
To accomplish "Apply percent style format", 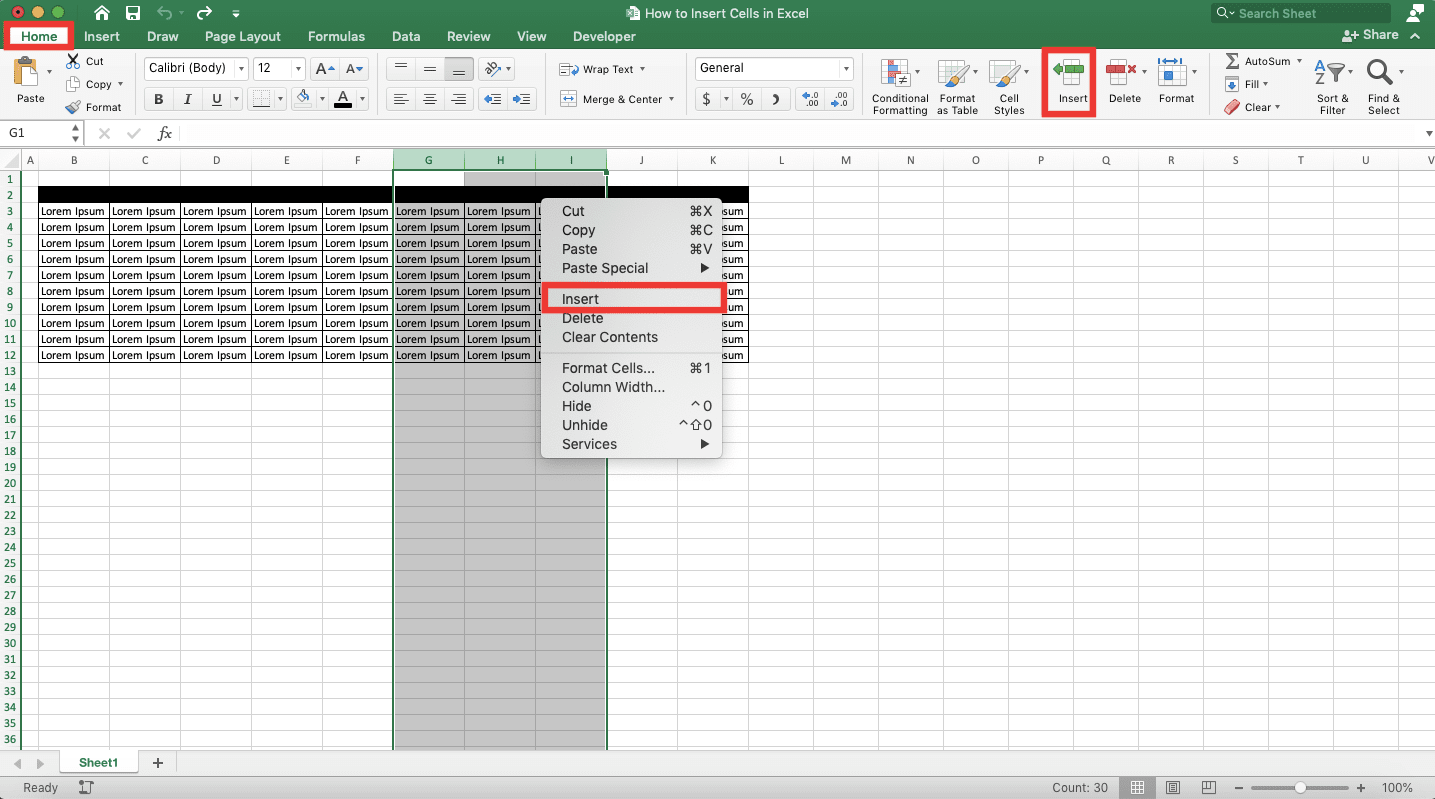I will tap(746, 99).
